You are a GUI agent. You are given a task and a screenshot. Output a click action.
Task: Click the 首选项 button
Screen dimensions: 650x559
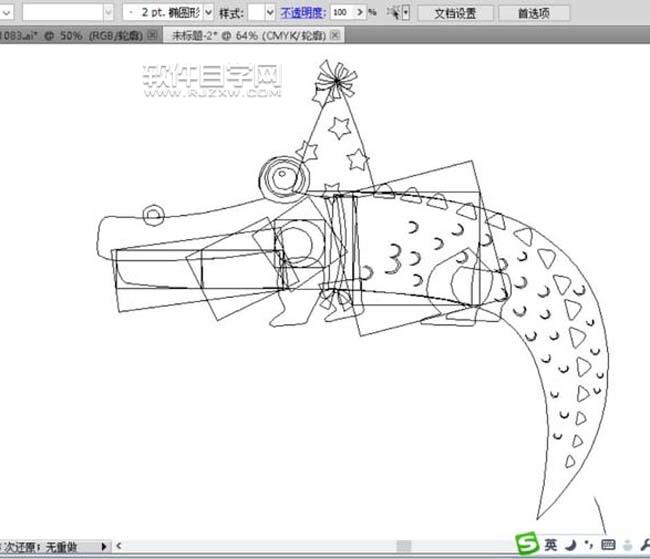pos(533,13)
